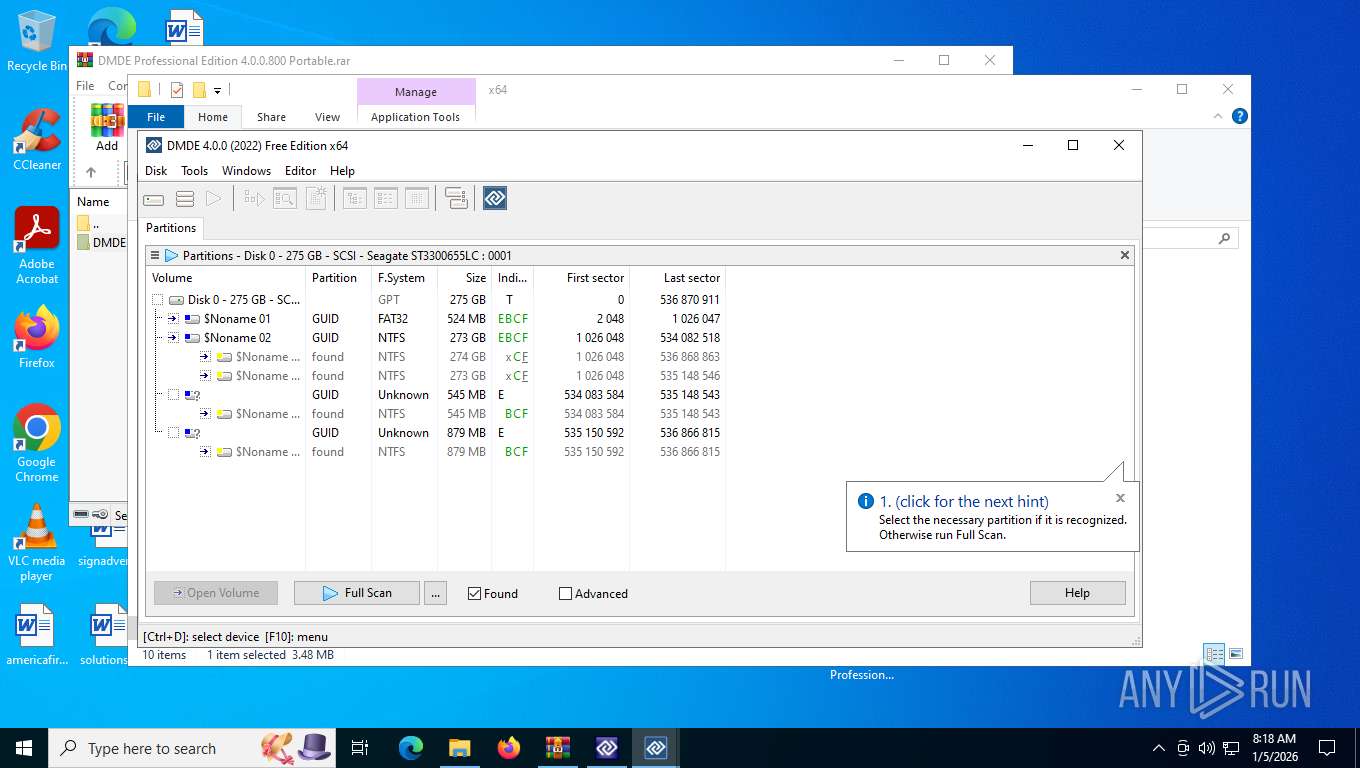
Task: Open the Tools menu
Action: 194,171
